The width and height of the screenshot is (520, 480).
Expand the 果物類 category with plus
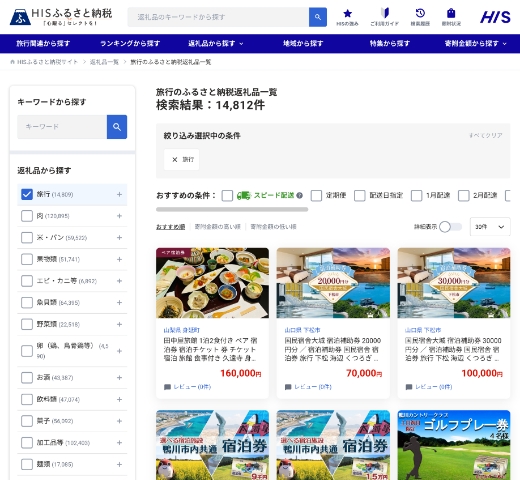(x=119, y=259)
